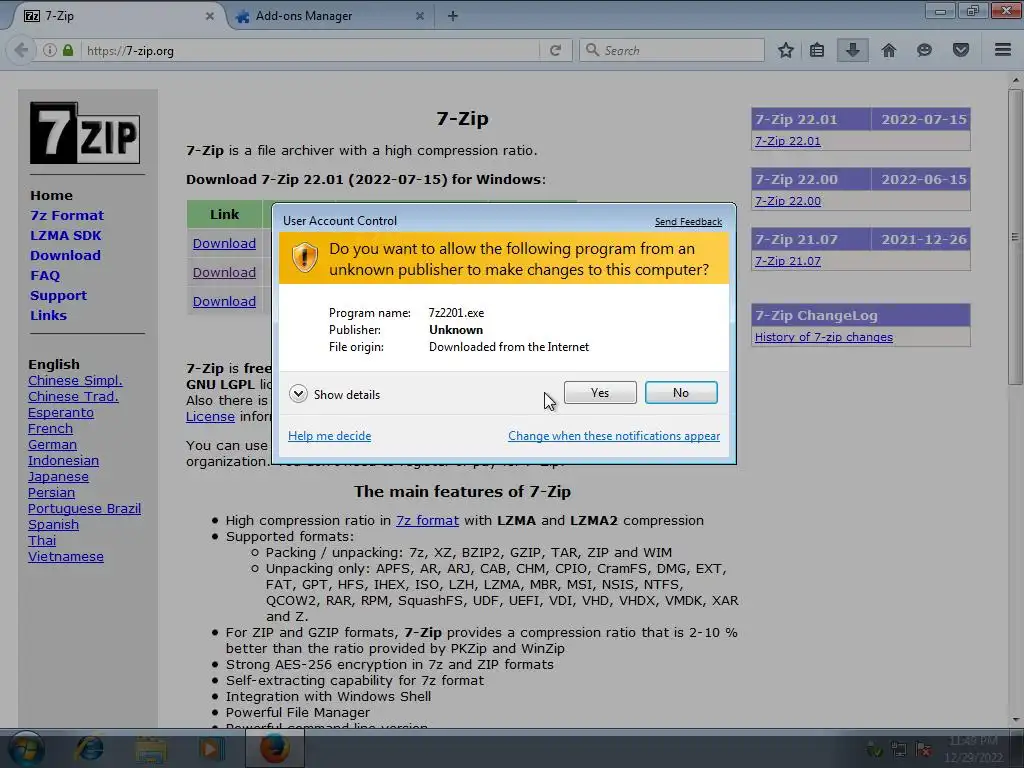Switch language to Chinese Trad.

coord(73,396)
